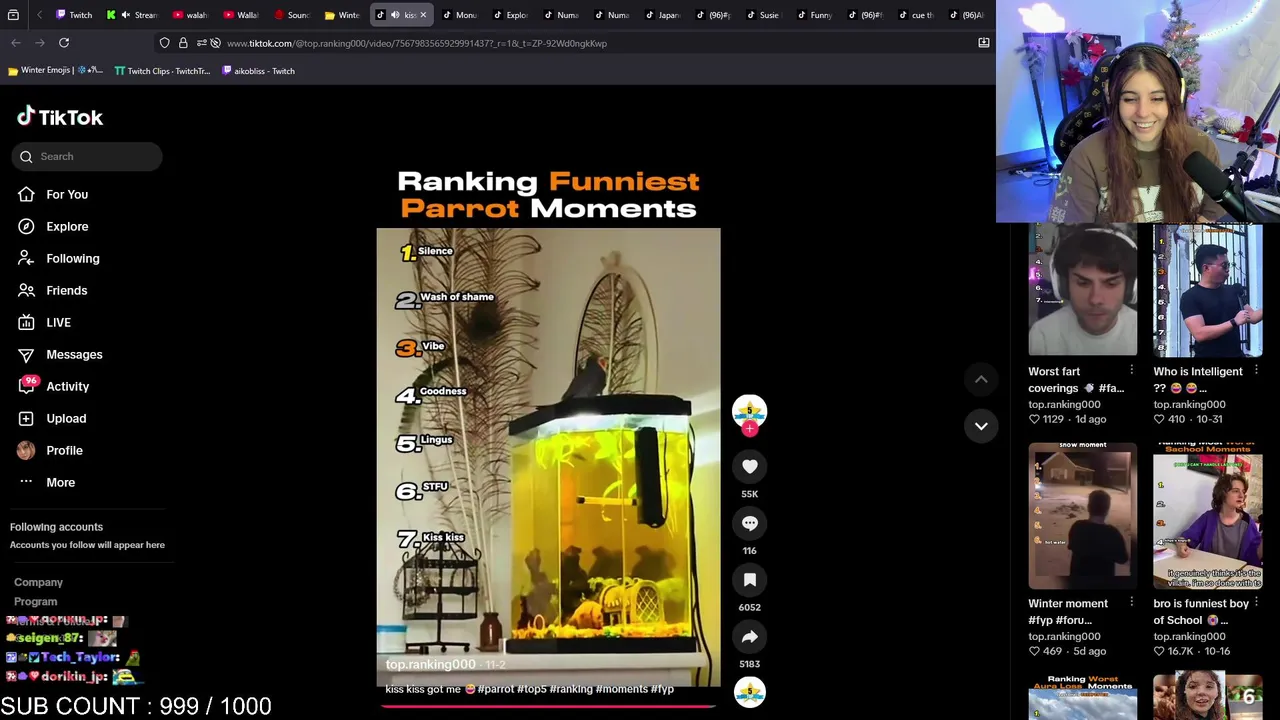Viewport: 1280px width, 720px height.
Task: Open options for Worst fart coverings
Action: click(x=1131, y=371)
